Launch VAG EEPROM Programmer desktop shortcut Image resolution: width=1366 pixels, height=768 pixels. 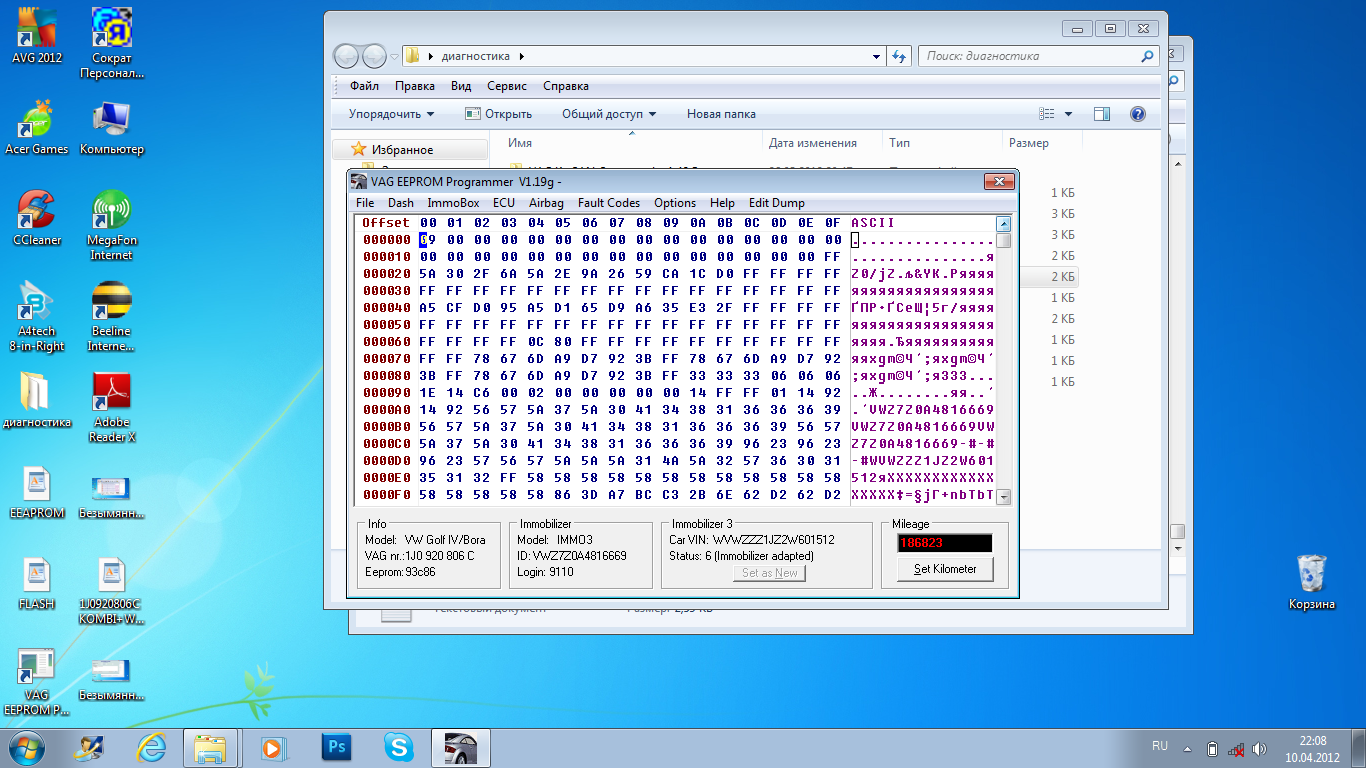pyautogui.click(x=37, y=681)
